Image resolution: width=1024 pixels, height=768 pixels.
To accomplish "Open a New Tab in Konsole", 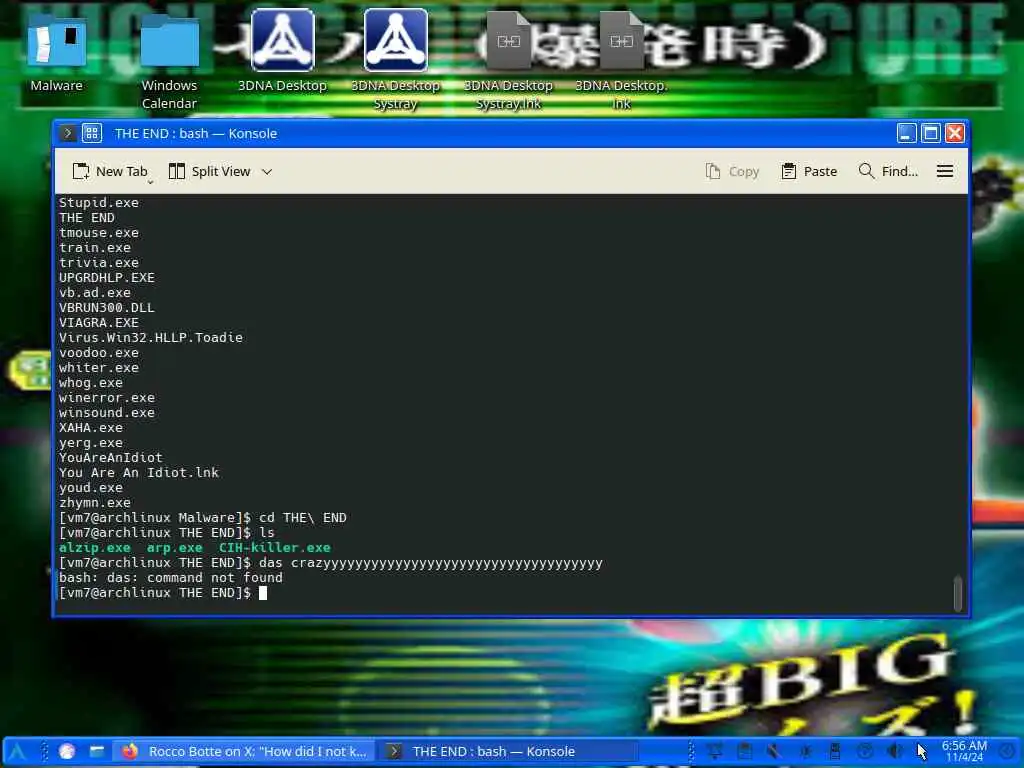I will 110,171.
